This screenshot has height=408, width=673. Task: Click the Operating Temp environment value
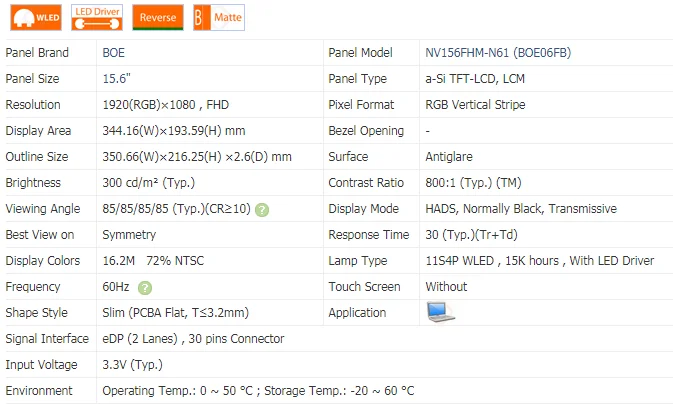pos(258,391)
